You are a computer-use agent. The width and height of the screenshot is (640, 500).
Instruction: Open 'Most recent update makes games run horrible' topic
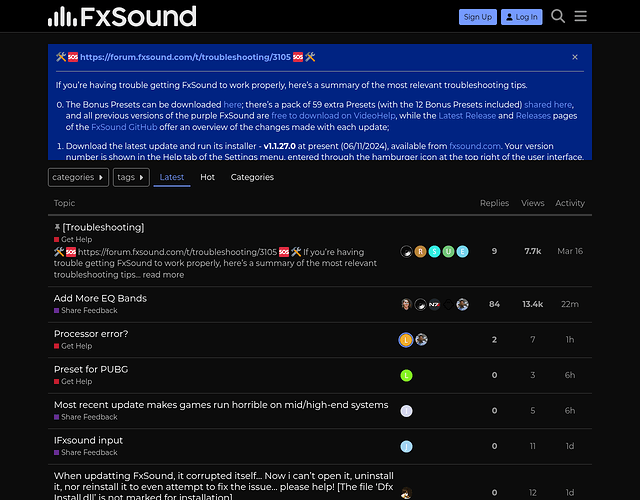click(221, 405)
